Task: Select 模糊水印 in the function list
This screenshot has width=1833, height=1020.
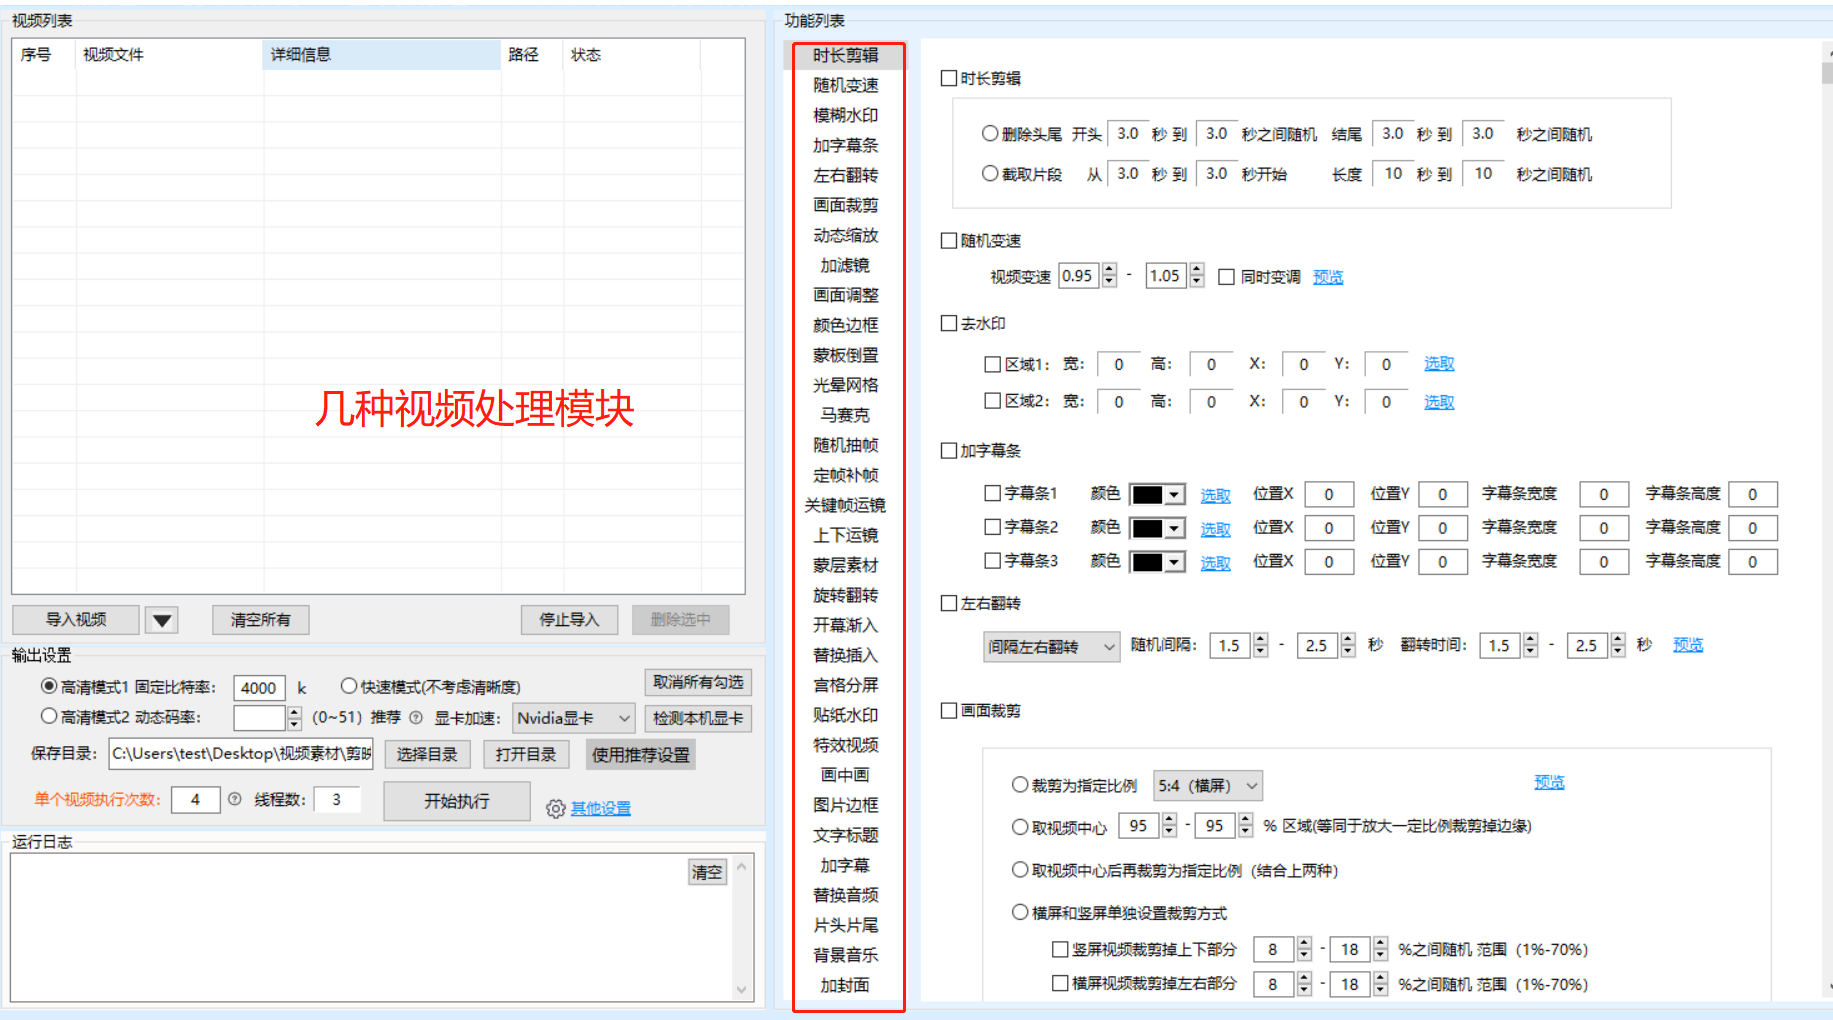Action: click(x=846, y=115)
